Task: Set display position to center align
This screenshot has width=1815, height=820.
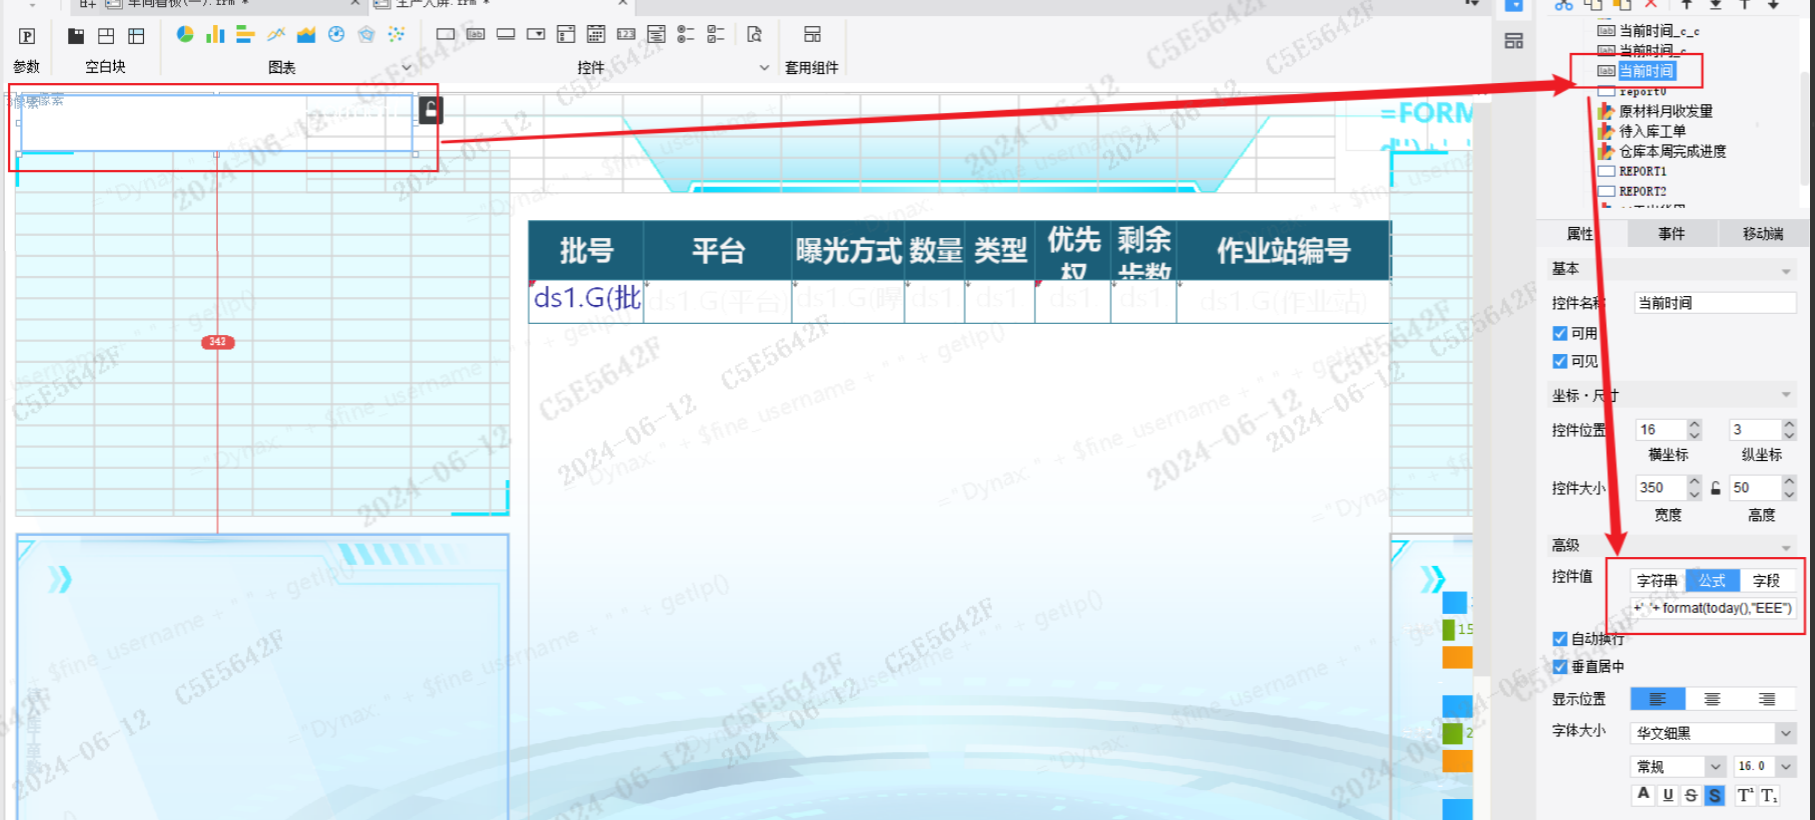Action: pos(1712,699)
